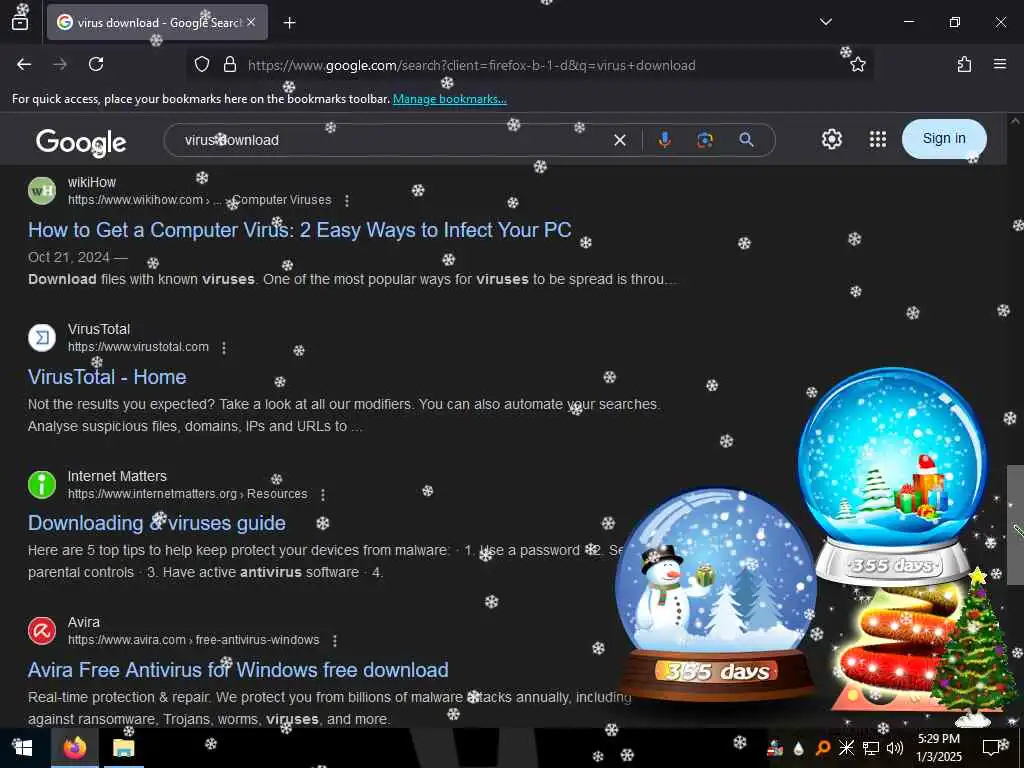The height and width of the screenshot is (768, 1024).
Task: Click the Internet Matters site name text
Action: [x=118, y=476]
